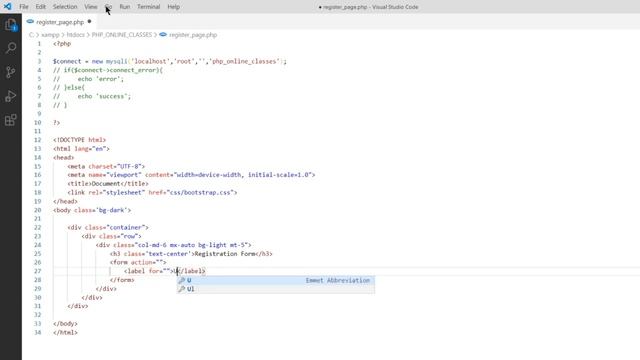This screenshot has width=640, height=360.
Task: Accept the U Emmet abbreviation suggestion
Action: coord(276,280)
